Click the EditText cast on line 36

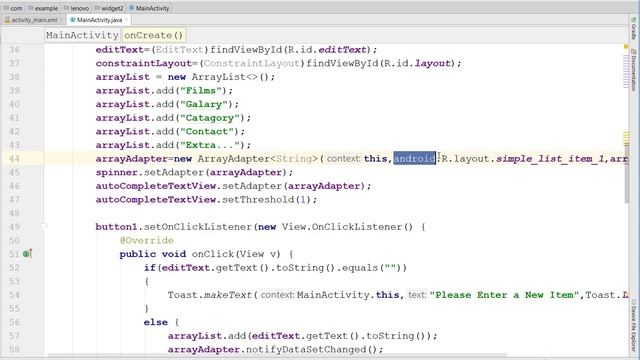point(180,50)
